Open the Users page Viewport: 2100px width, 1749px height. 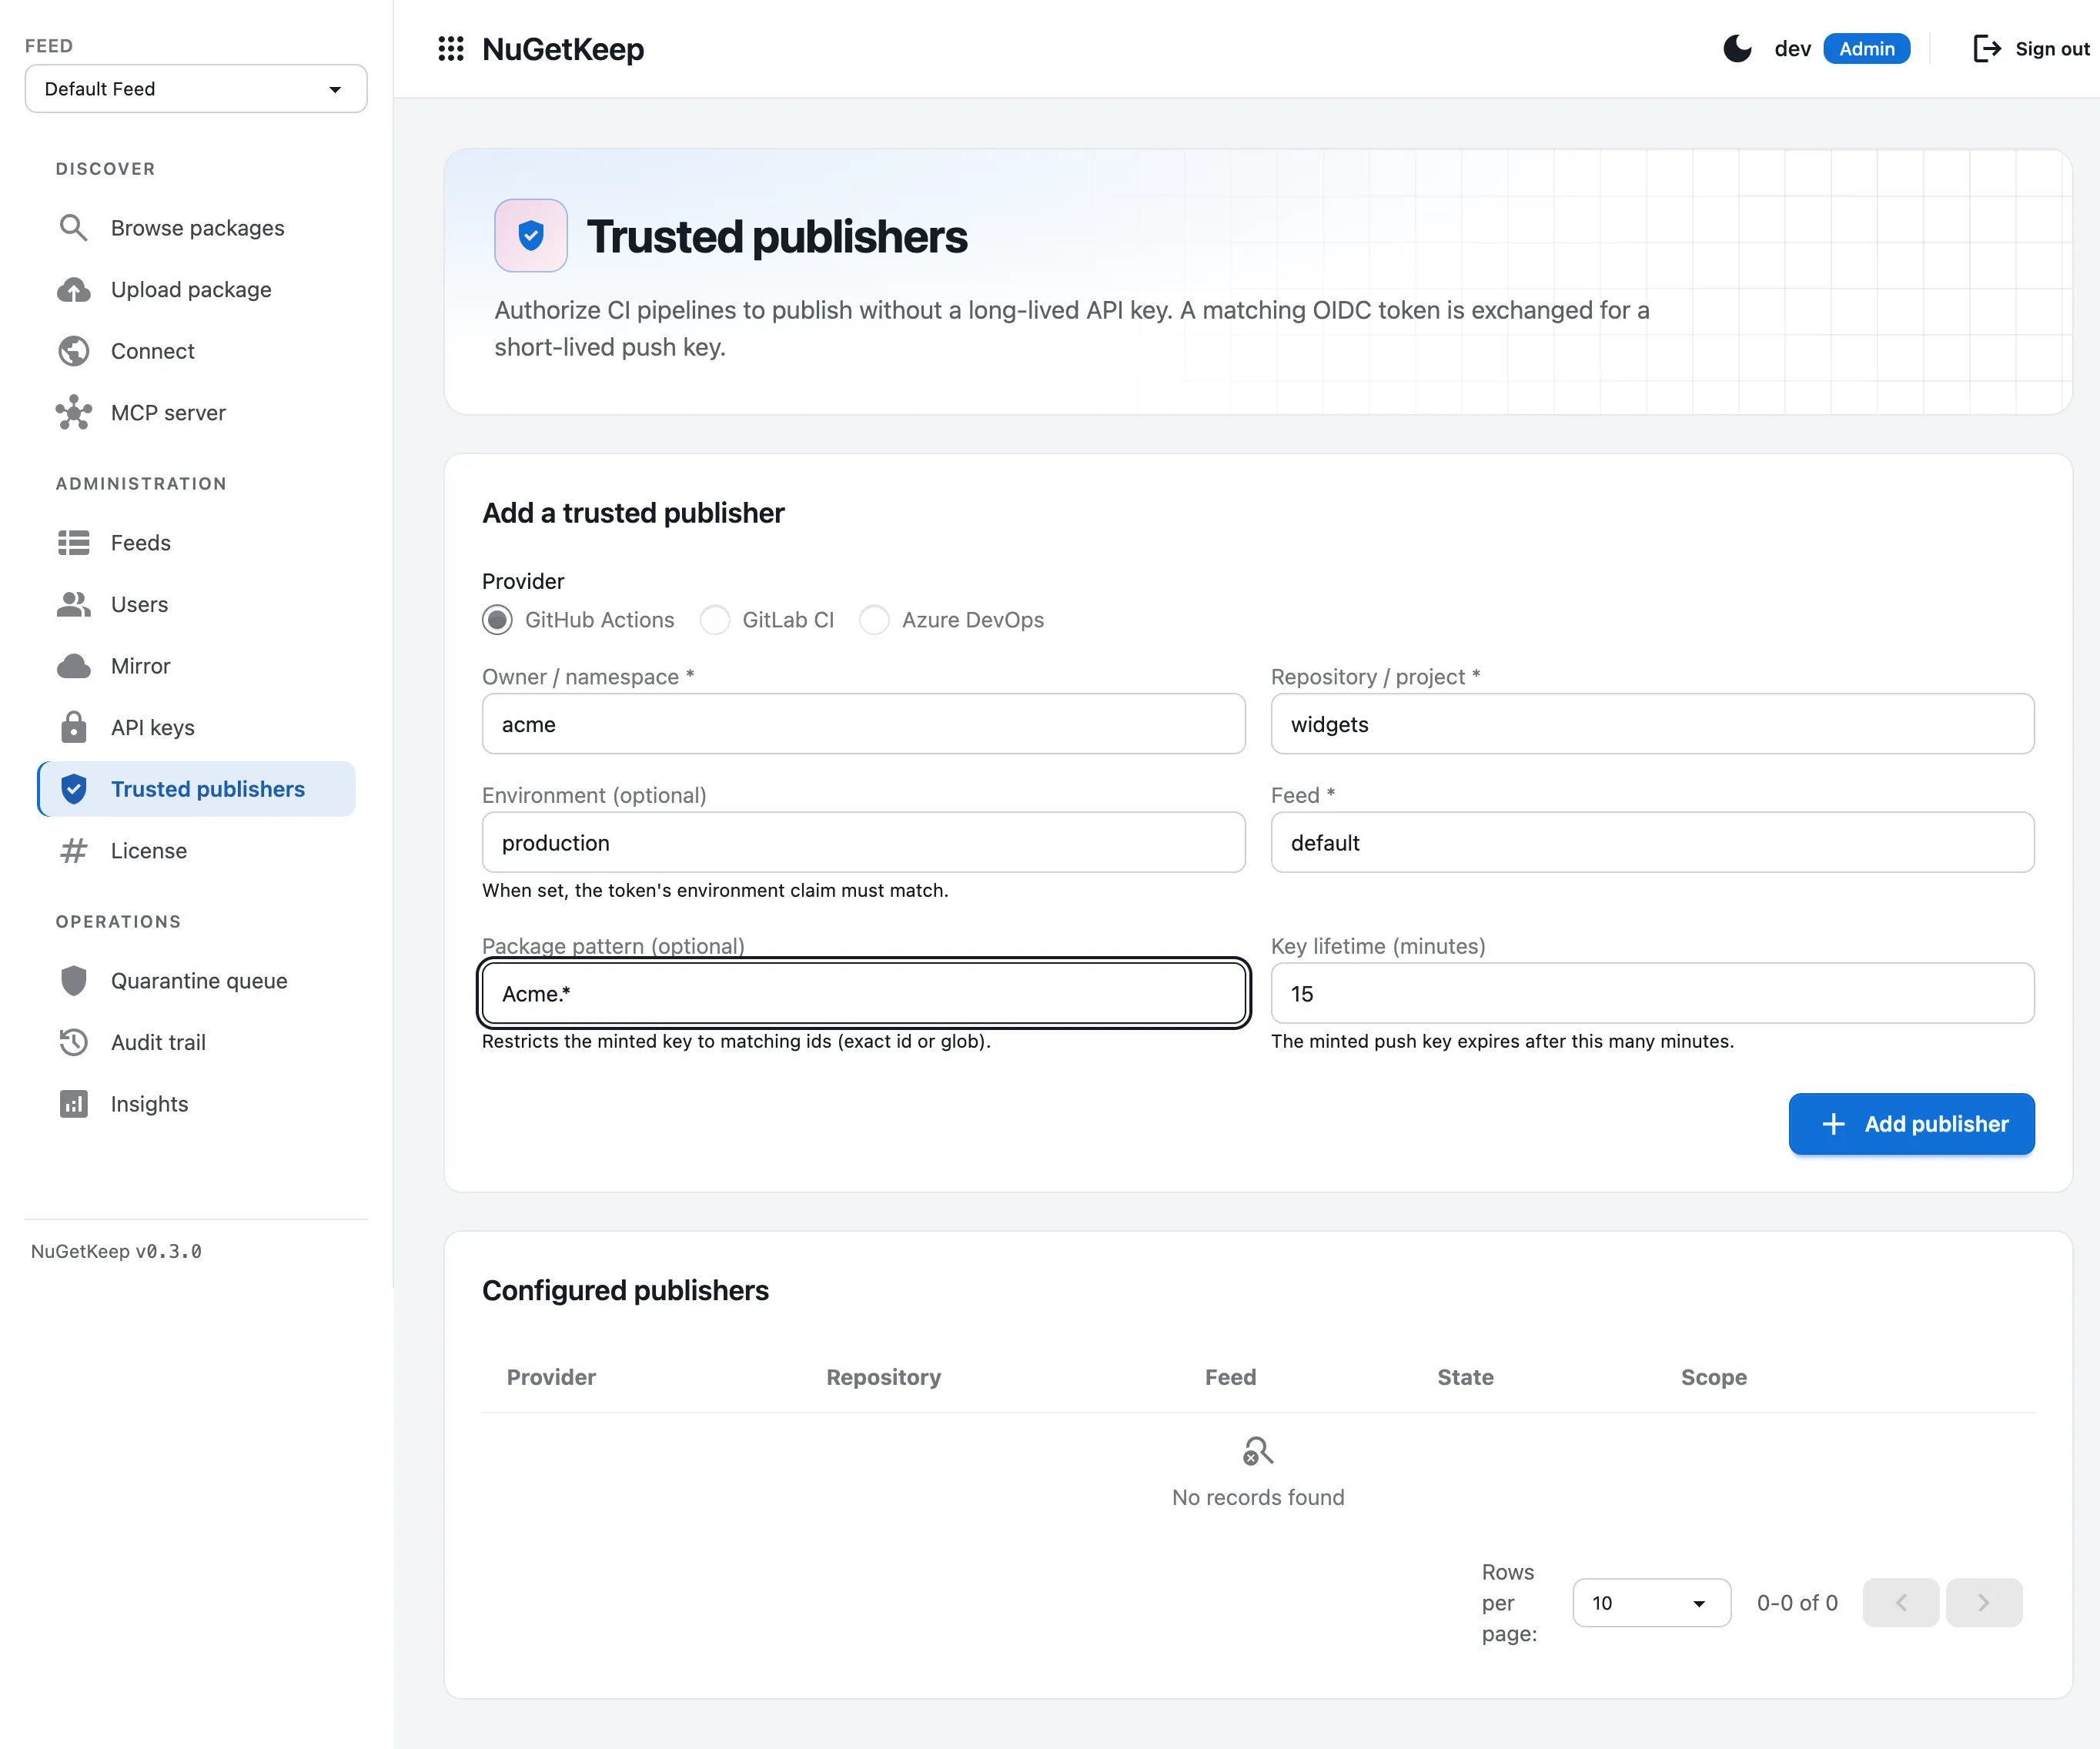point(197,604)
